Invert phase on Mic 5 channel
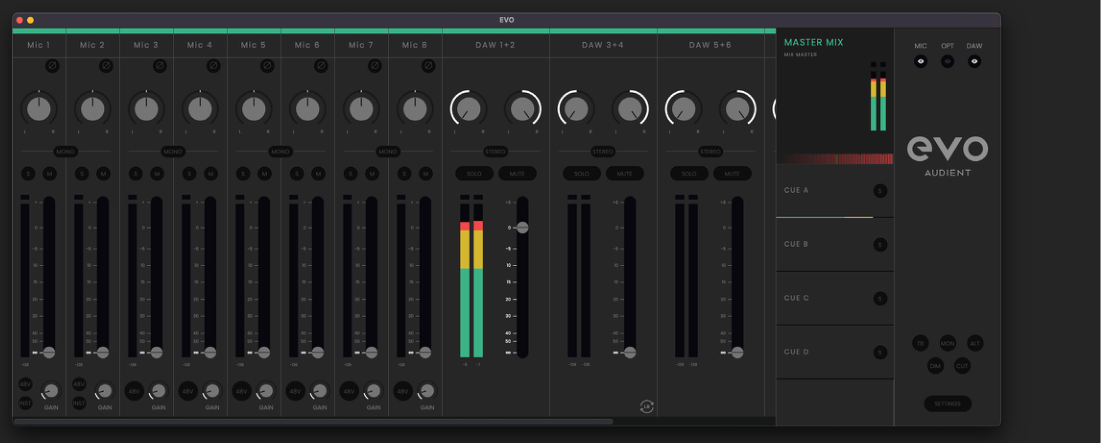This screenshot has width=1101, height=443. (x=267, y=65)
